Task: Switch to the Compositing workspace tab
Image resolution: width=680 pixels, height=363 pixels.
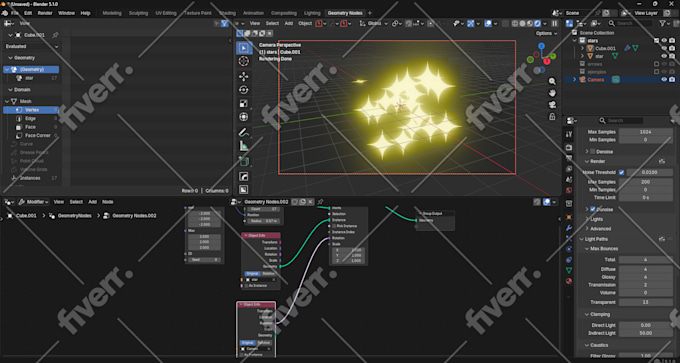Action: point(284,13)
